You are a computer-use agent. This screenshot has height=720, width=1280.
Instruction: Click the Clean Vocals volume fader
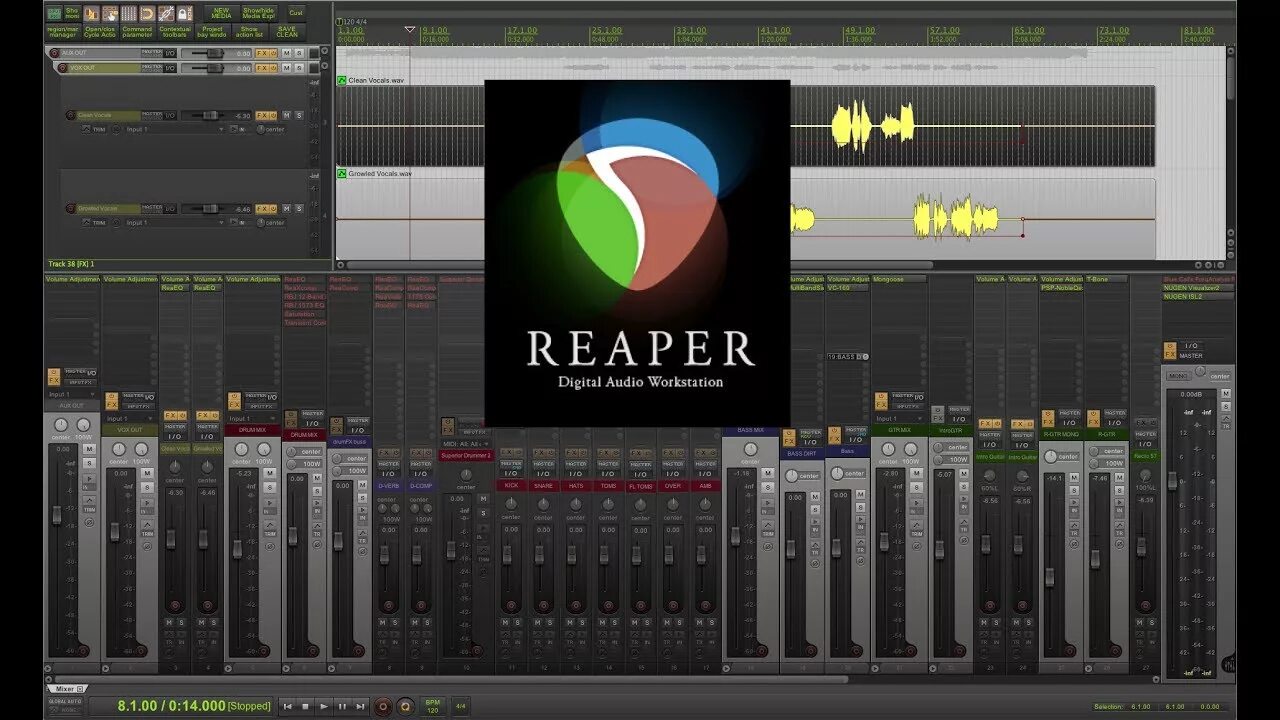coord(210,115)
